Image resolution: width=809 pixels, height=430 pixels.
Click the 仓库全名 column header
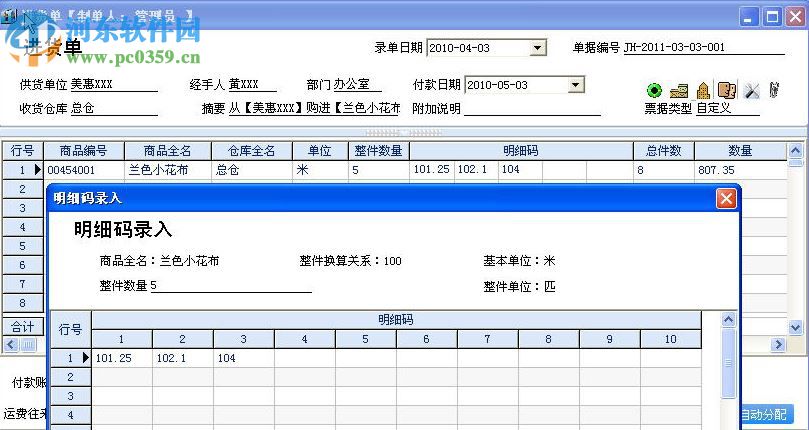pyautogui.click(x=252, y=151)
